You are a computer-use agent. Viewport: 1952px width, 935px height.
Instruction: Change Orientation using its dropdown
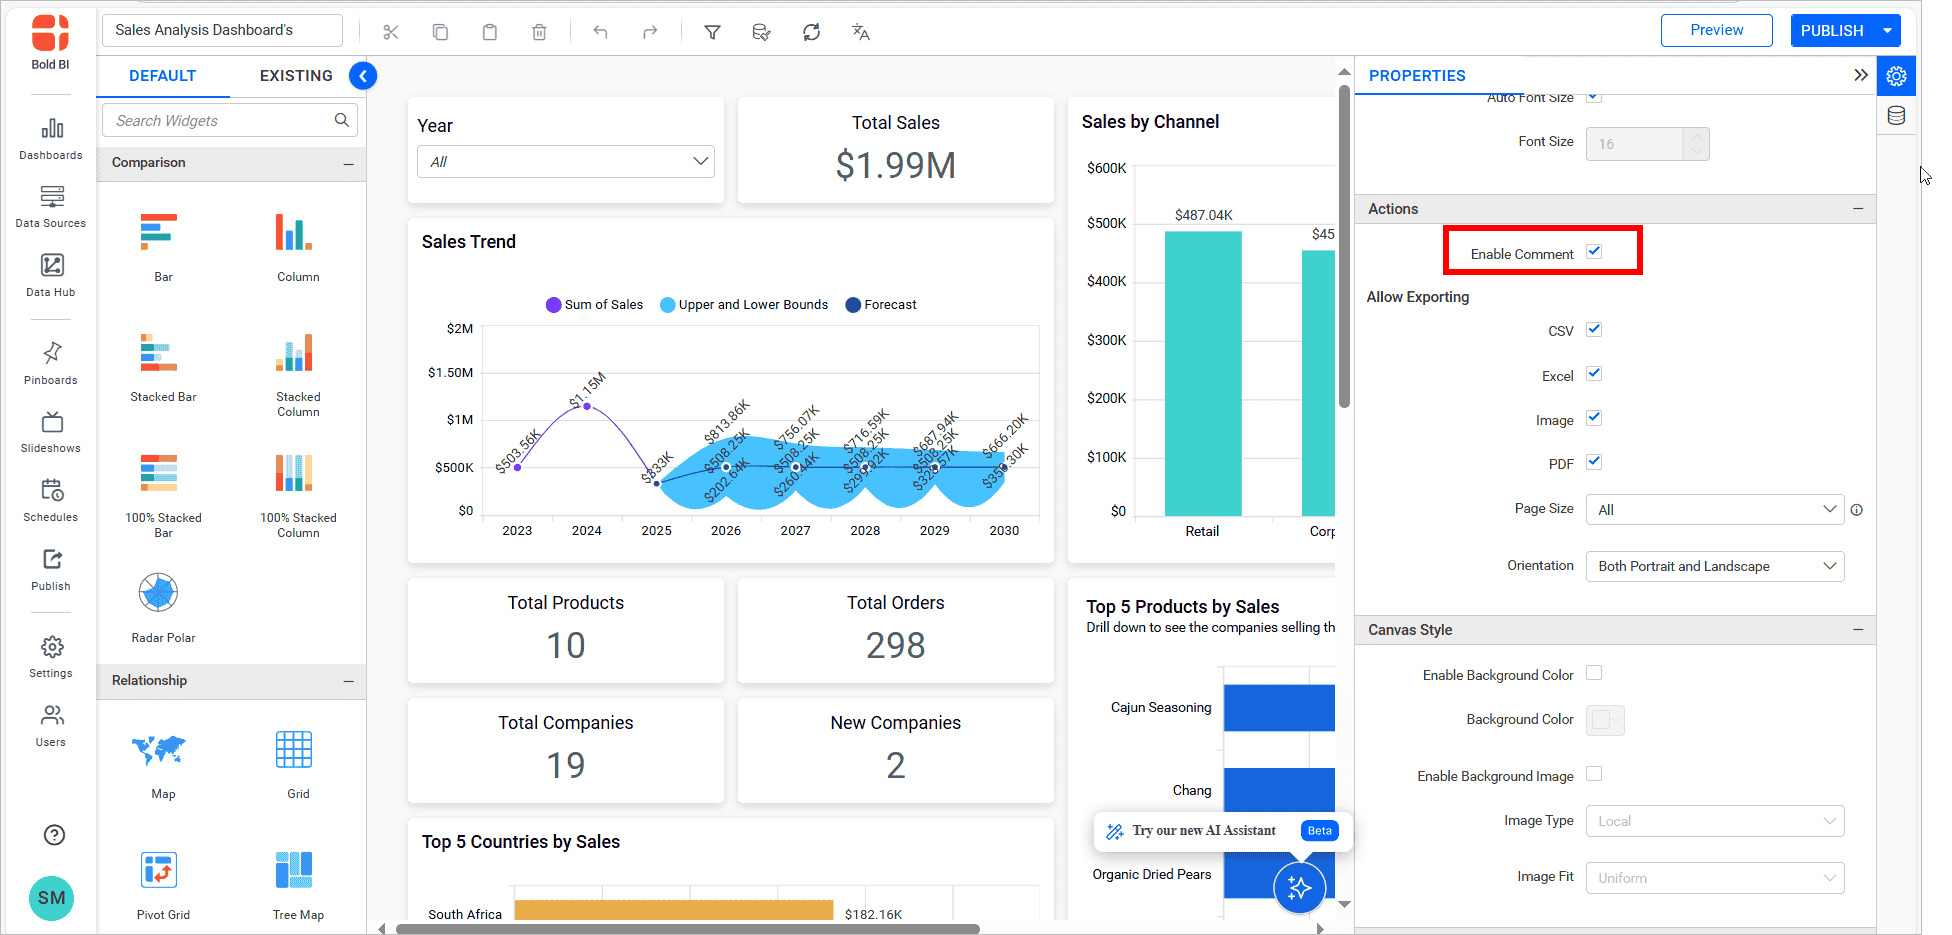click(1714, 566)
